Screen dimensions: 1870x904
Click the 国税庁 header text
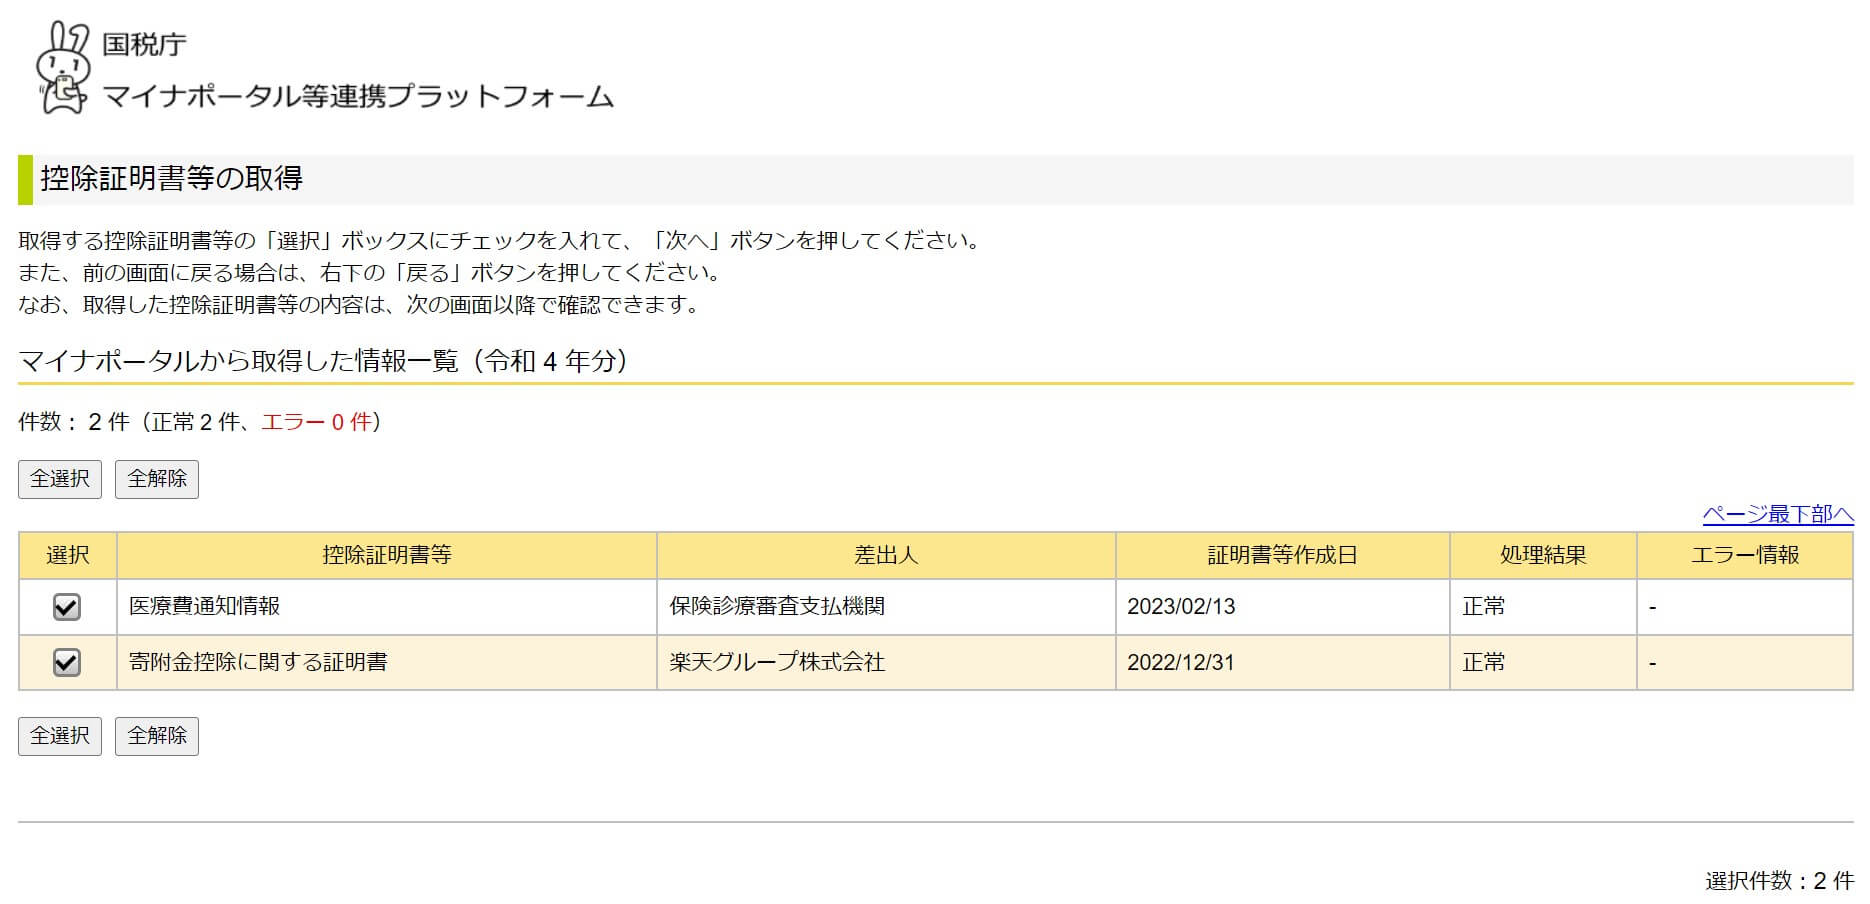point(144,44)
